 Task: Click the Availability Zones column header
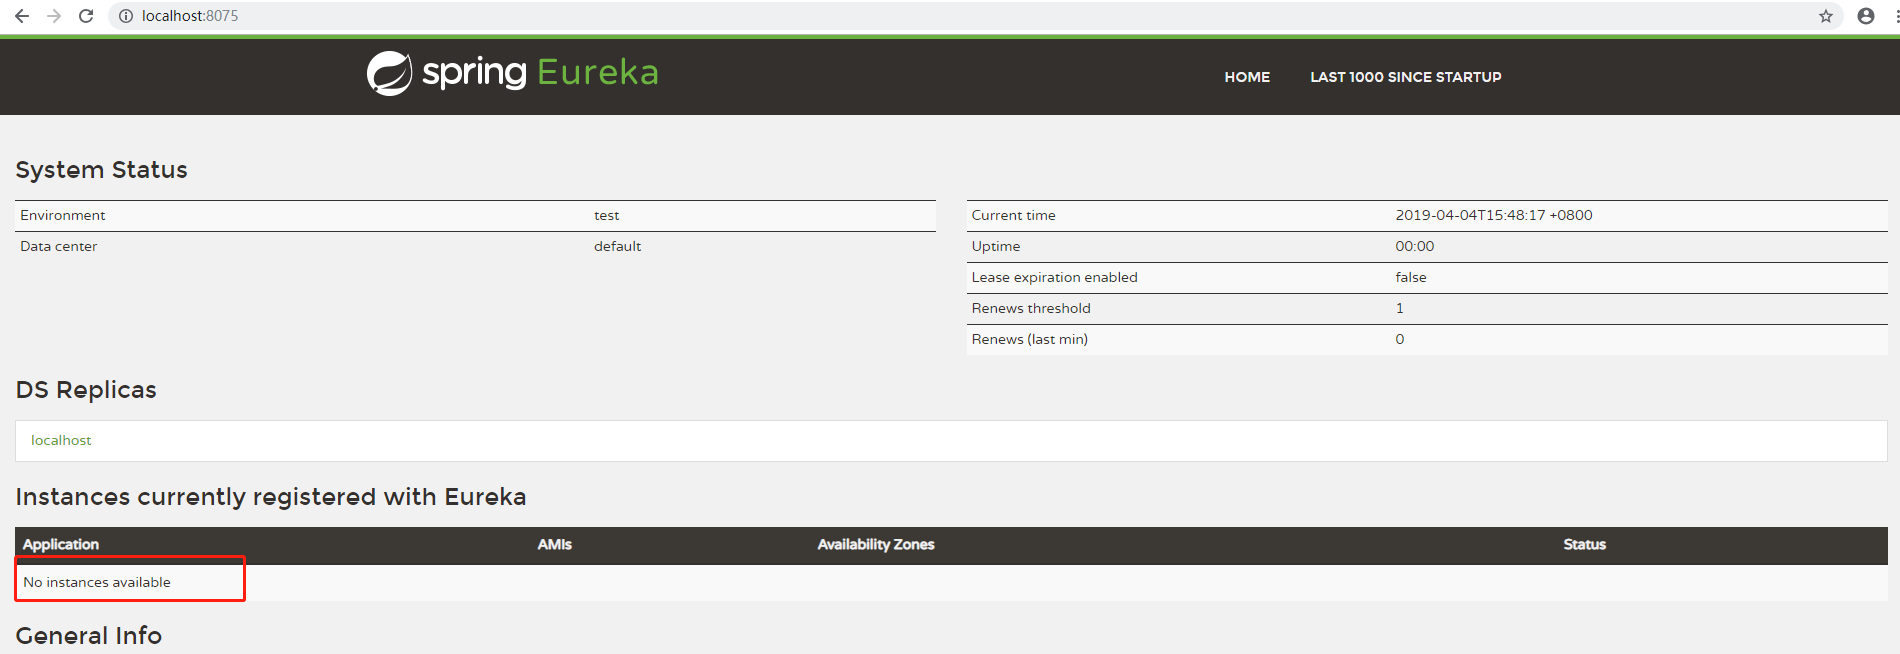(x=876, y=544)
